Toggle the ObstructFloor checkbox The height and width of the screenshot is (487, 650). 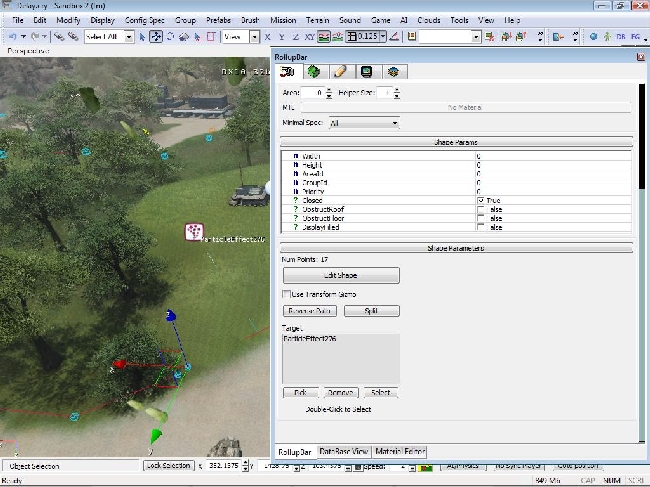(480, 218)
